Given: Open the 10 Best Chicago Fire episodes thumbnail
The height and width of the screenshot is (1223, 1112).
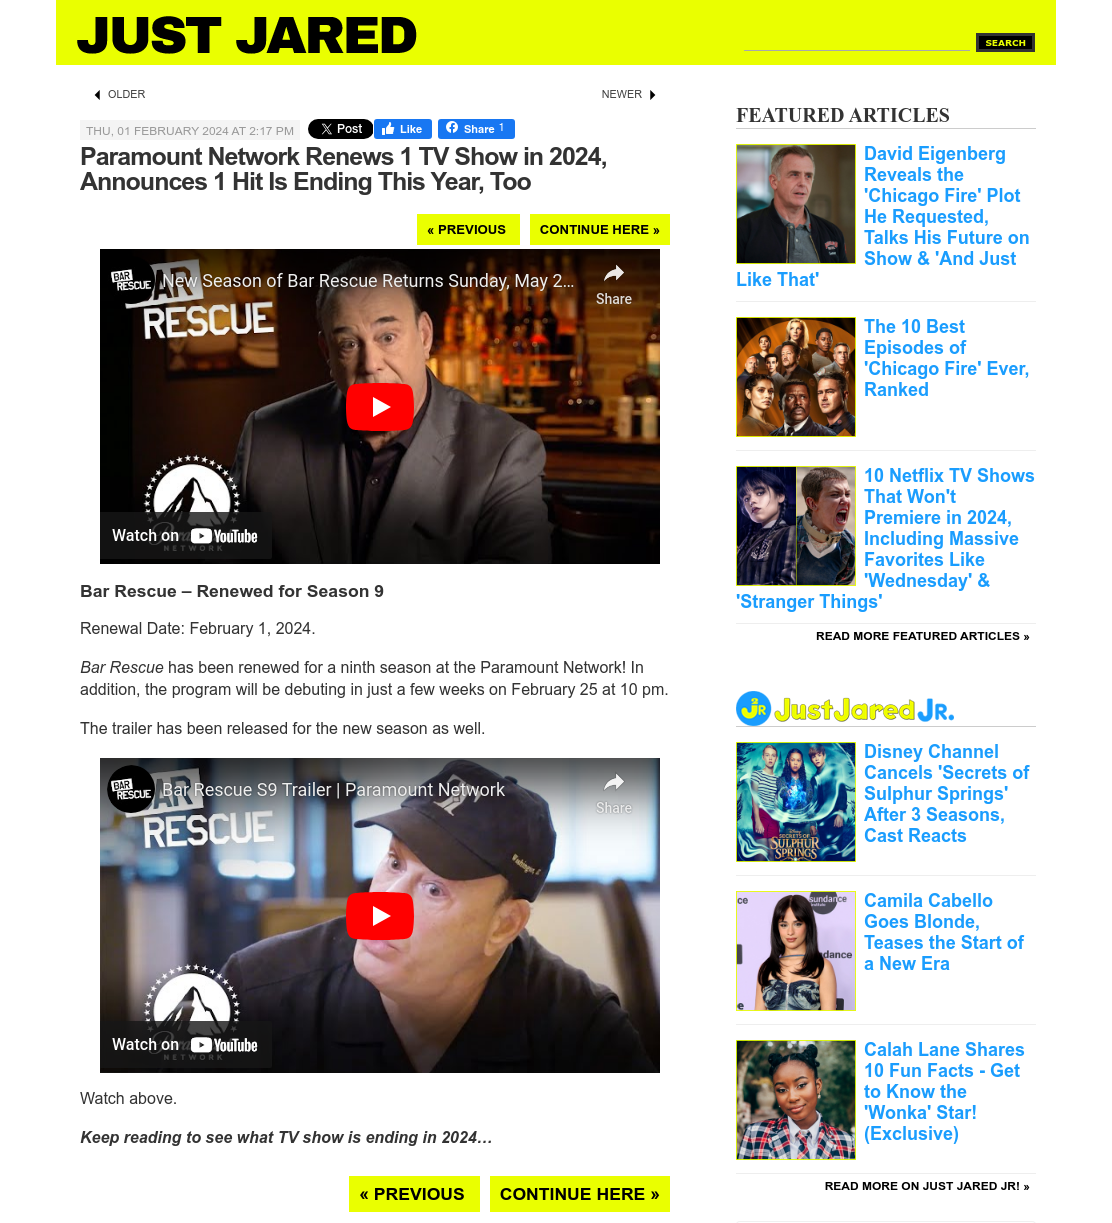Looking at the screenshot, I should point(796,377).
